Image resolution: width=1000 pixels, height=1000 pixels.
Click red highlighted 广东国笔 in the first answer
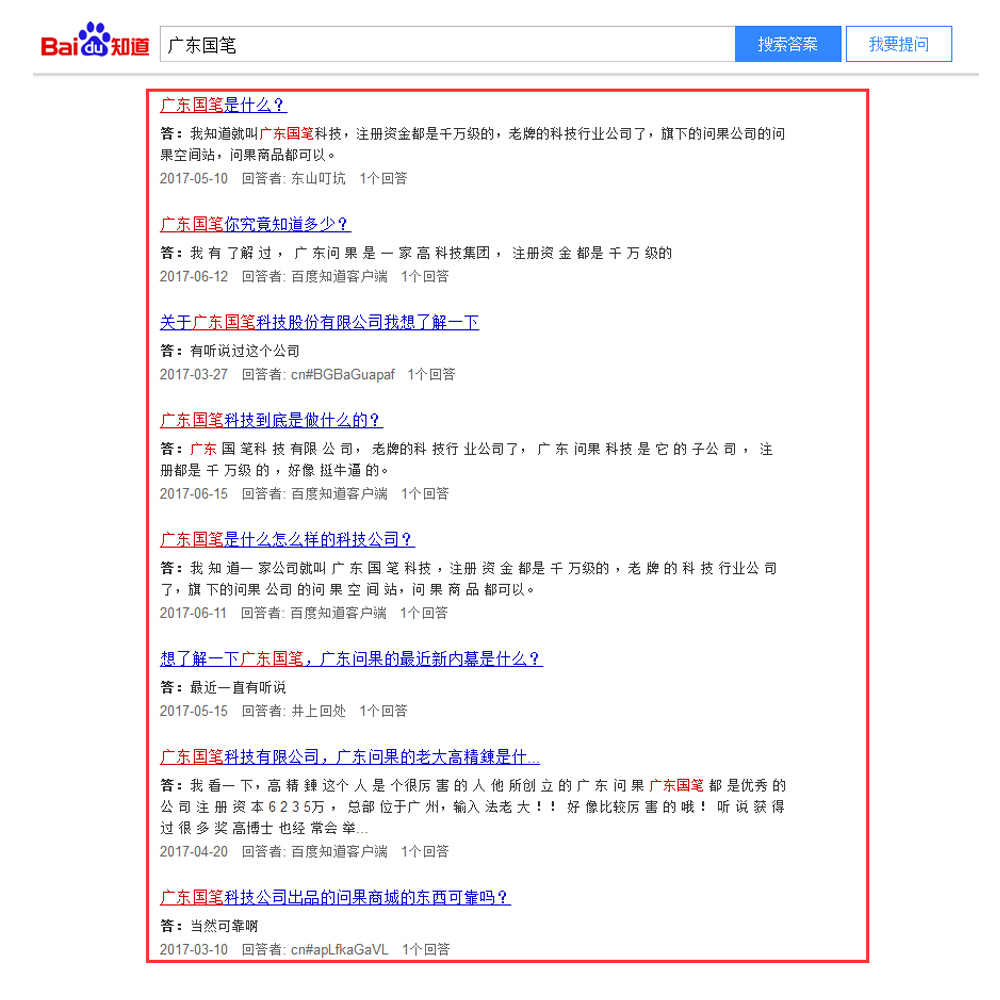pos(286,134)
